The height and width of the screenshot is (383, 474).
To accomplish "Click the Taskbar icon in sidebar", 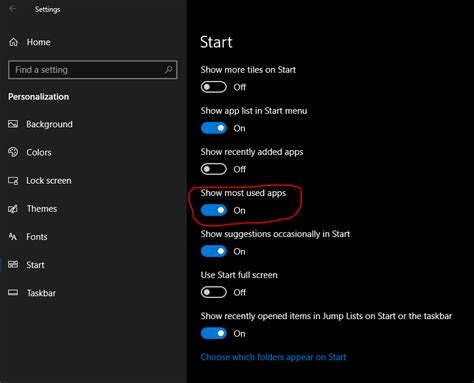I will click(x=13, y=293).
